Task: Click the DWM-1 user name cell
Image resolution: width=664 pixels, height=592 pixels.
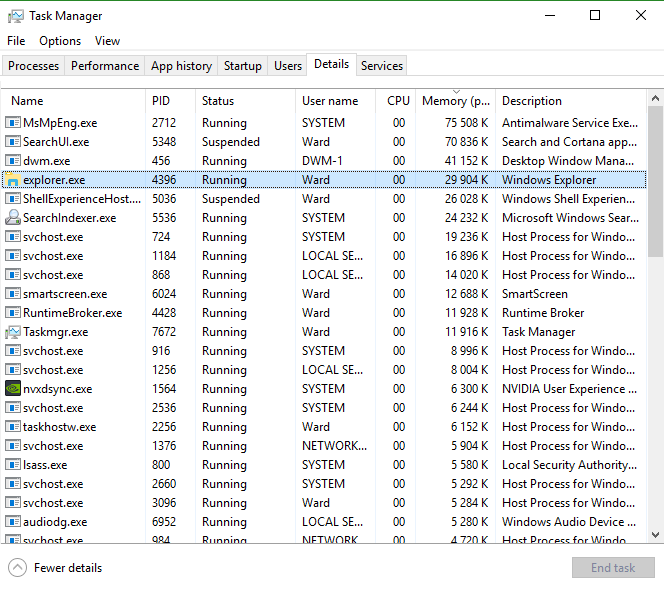Action: (322, 161)
